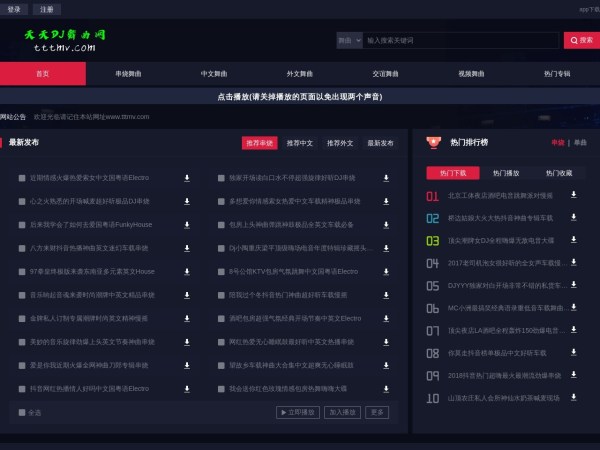The height and width of the screenshot is (450, 600).
Task: Click download icon for rank 05 DJYYY track
Action: [x=574, y=285]
